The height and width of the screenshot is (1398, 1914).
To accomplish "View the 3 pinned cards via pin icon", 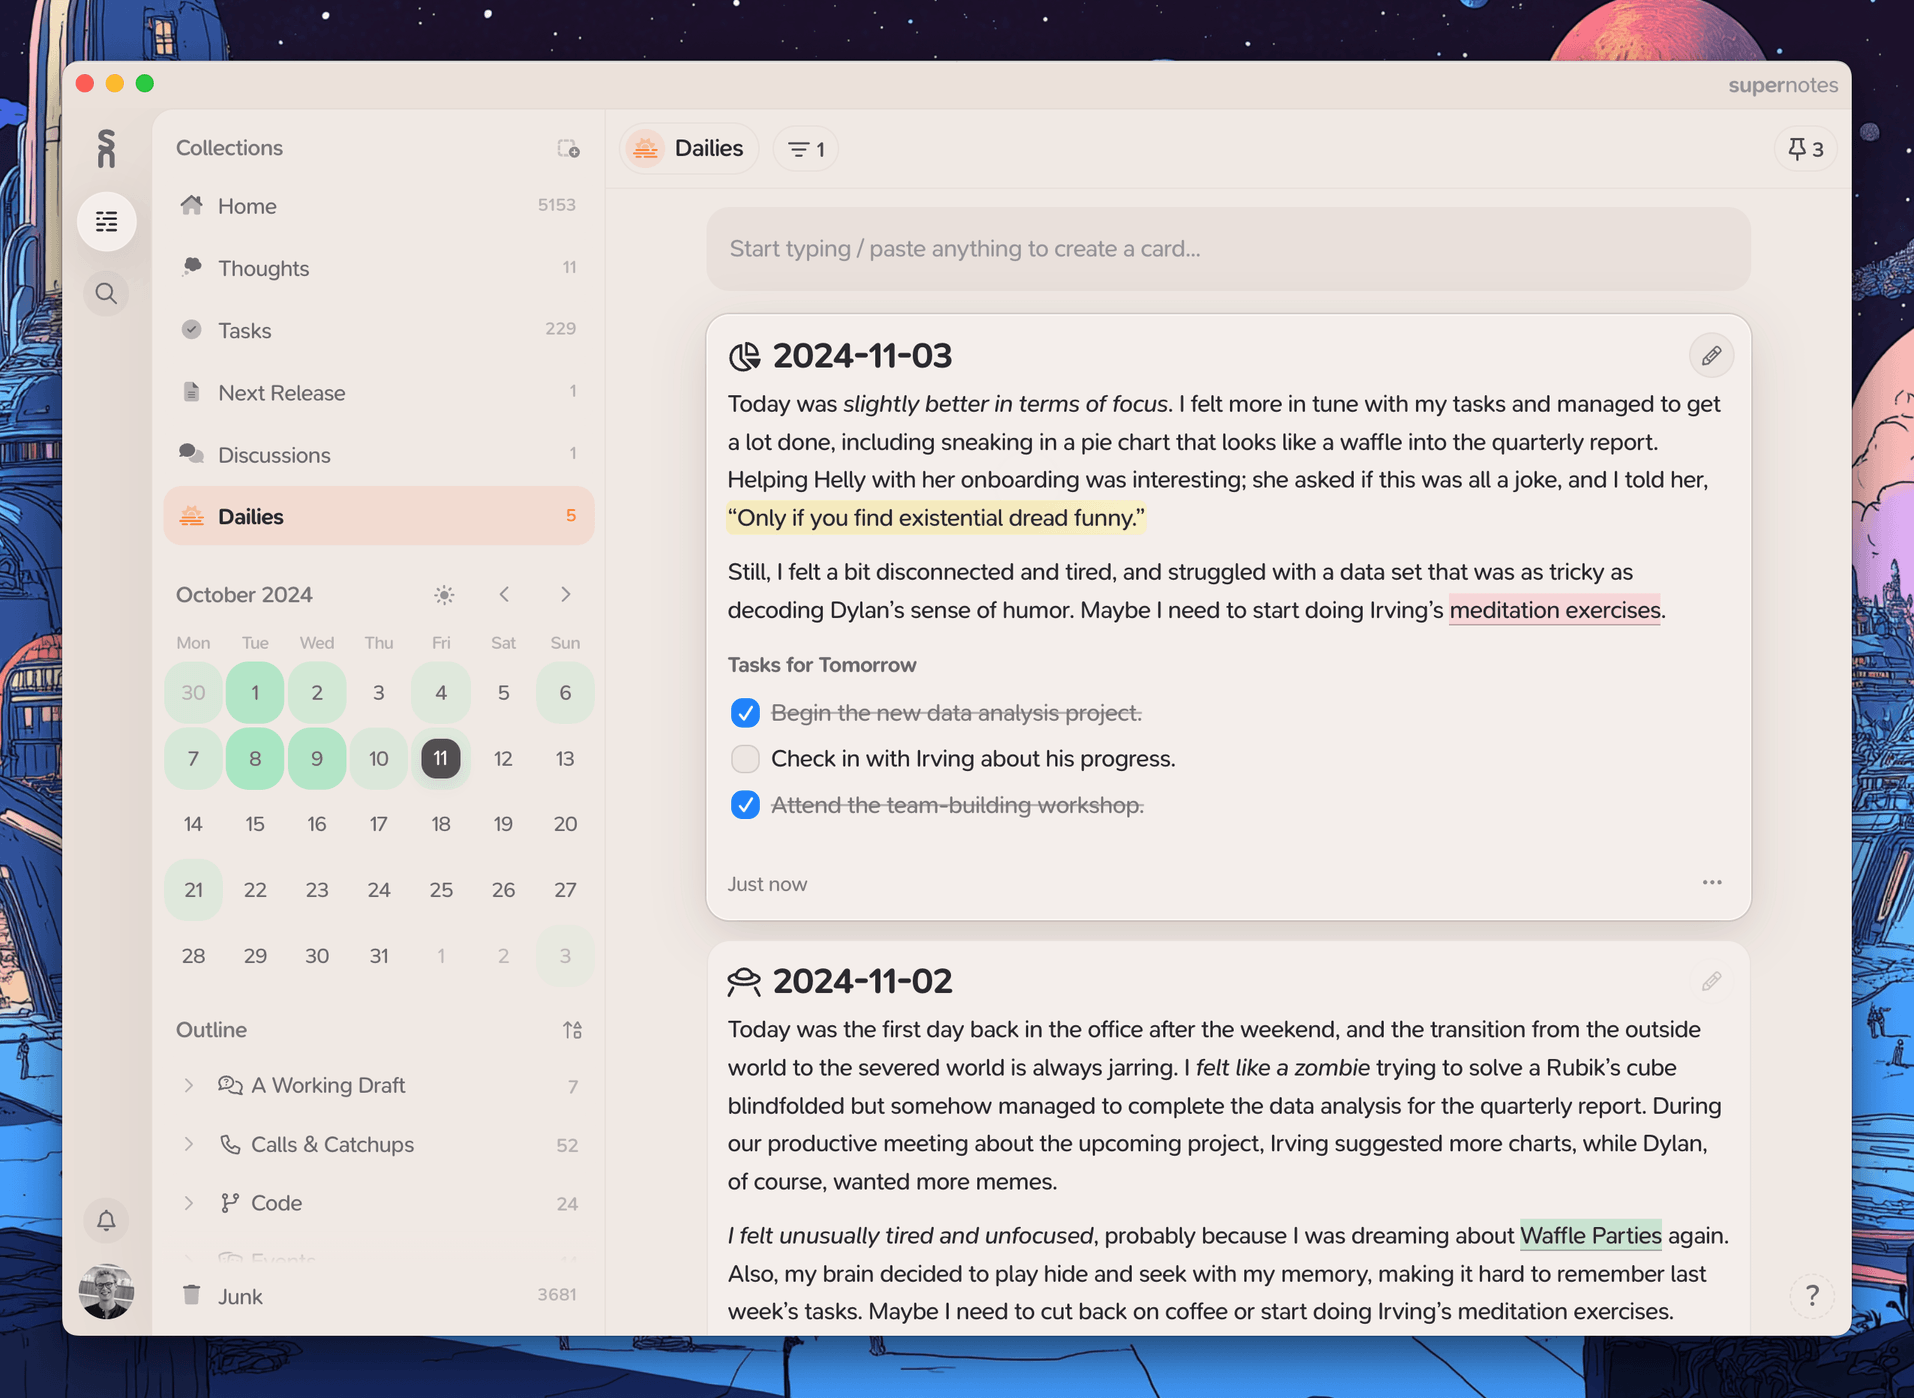I will click(1804, 148).
